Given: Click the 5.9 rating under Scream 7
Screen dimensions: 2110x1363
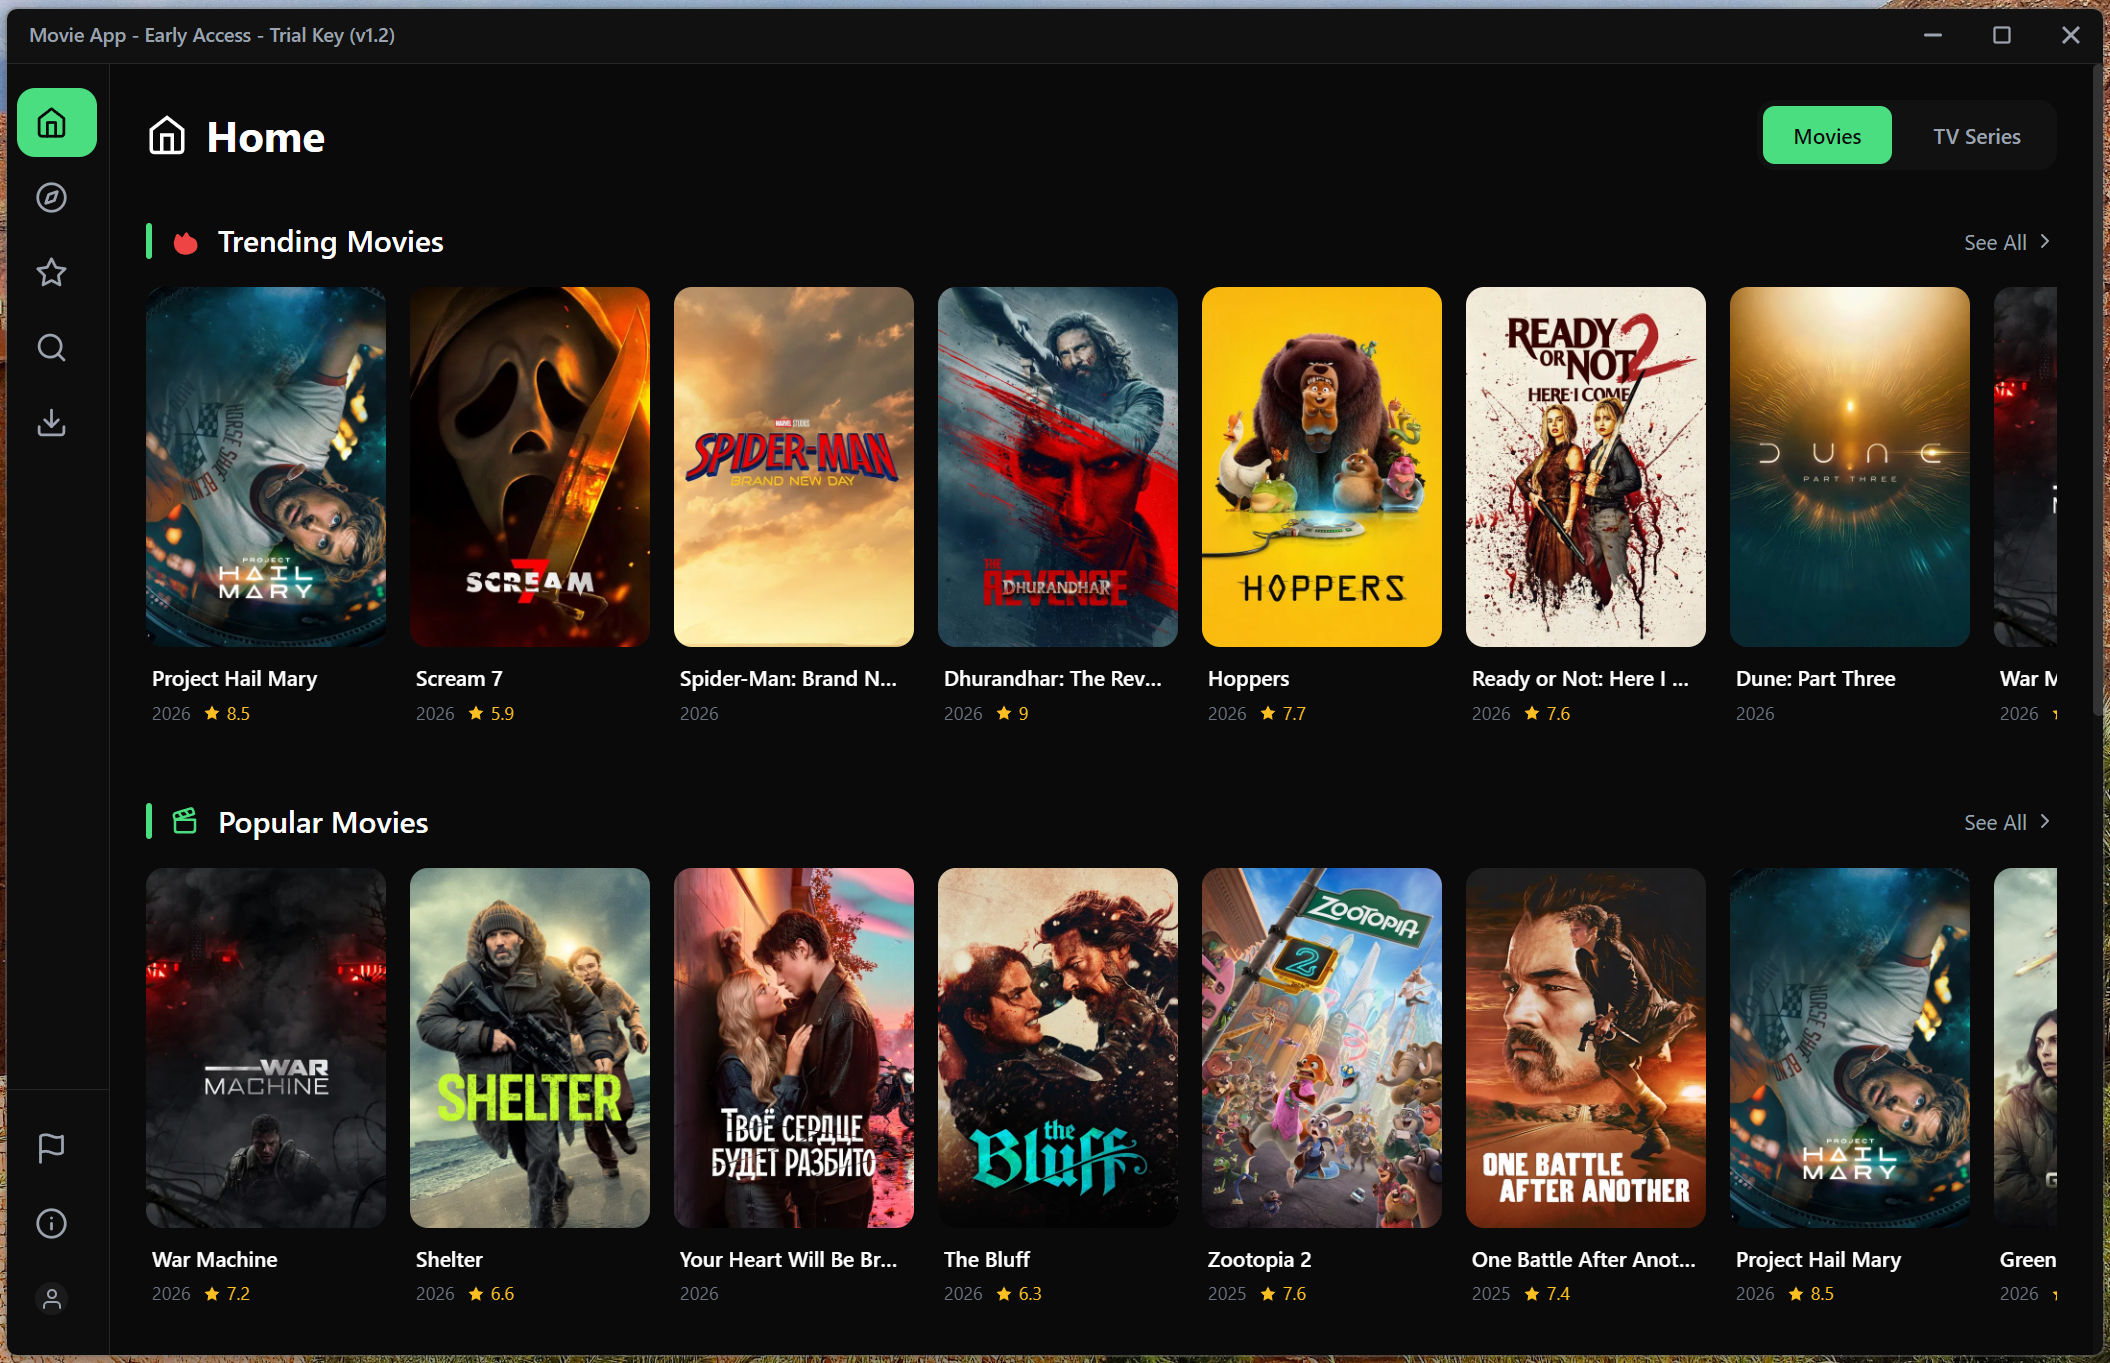Looking at the screenshot, I should pyautogui.click(x=491, y=713).
